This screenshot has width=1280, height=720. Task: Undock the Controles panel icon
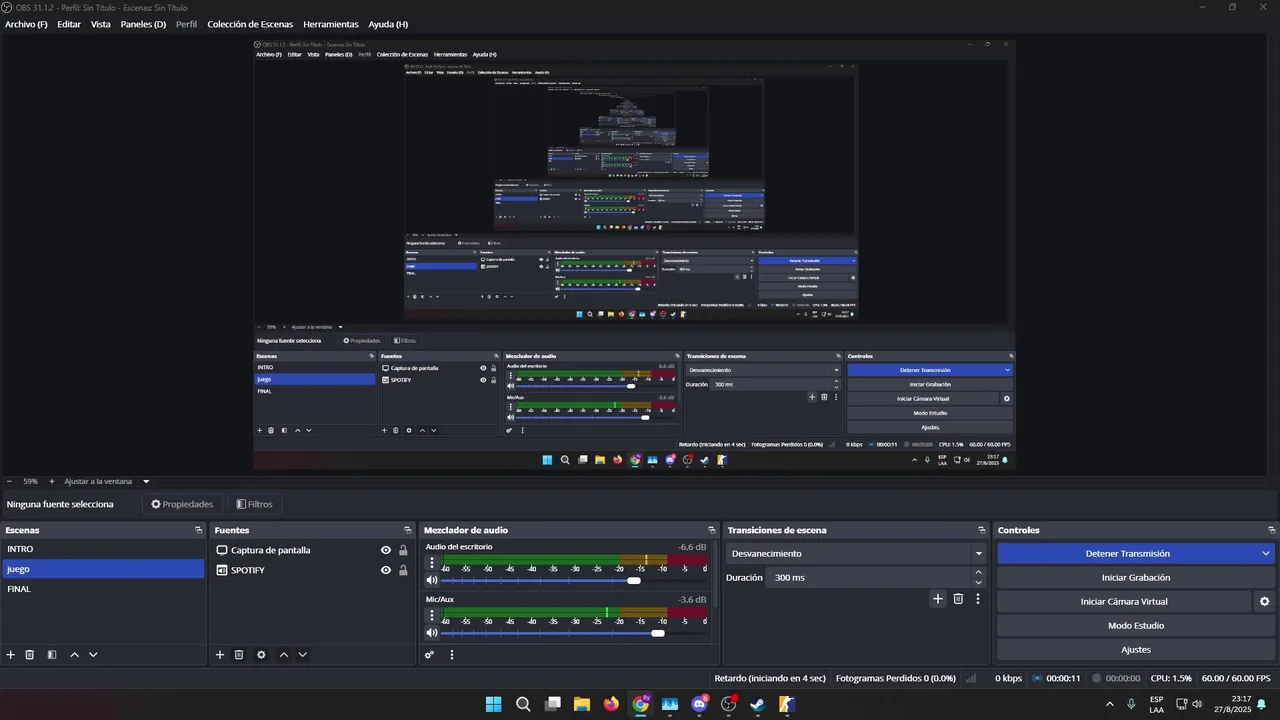tap(1272, 530)
